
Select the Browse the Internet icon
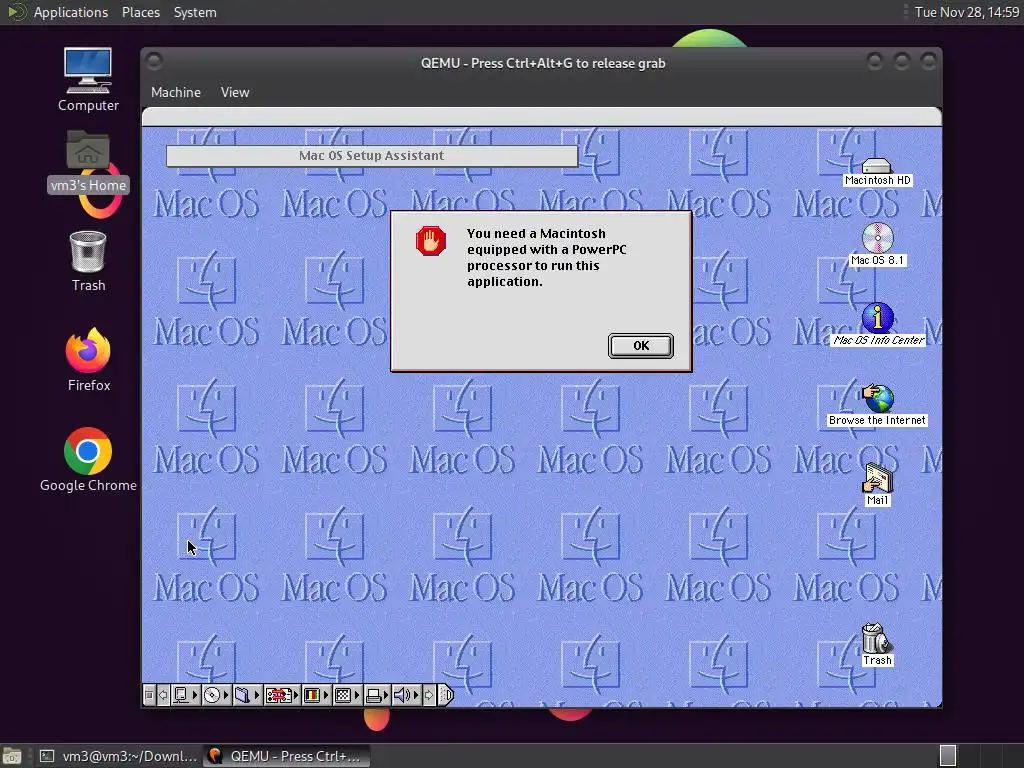pos(877,405)
